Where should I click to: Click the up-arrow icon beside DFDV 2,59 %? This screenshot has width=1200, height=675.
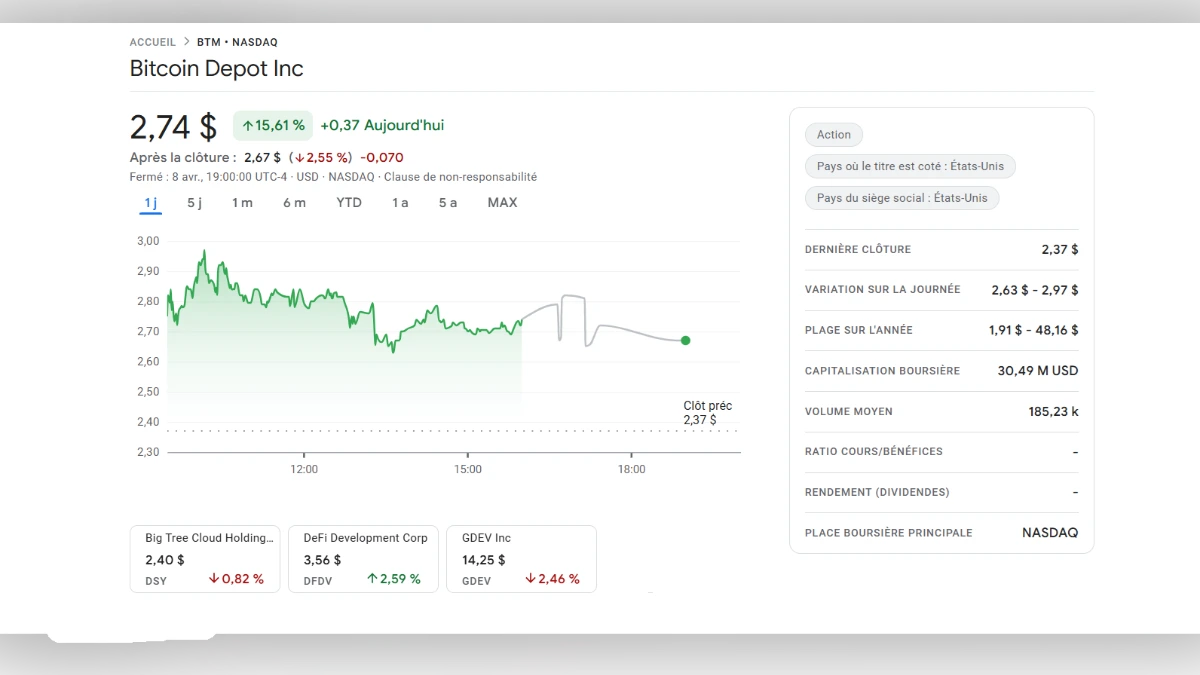coord(374,580)
